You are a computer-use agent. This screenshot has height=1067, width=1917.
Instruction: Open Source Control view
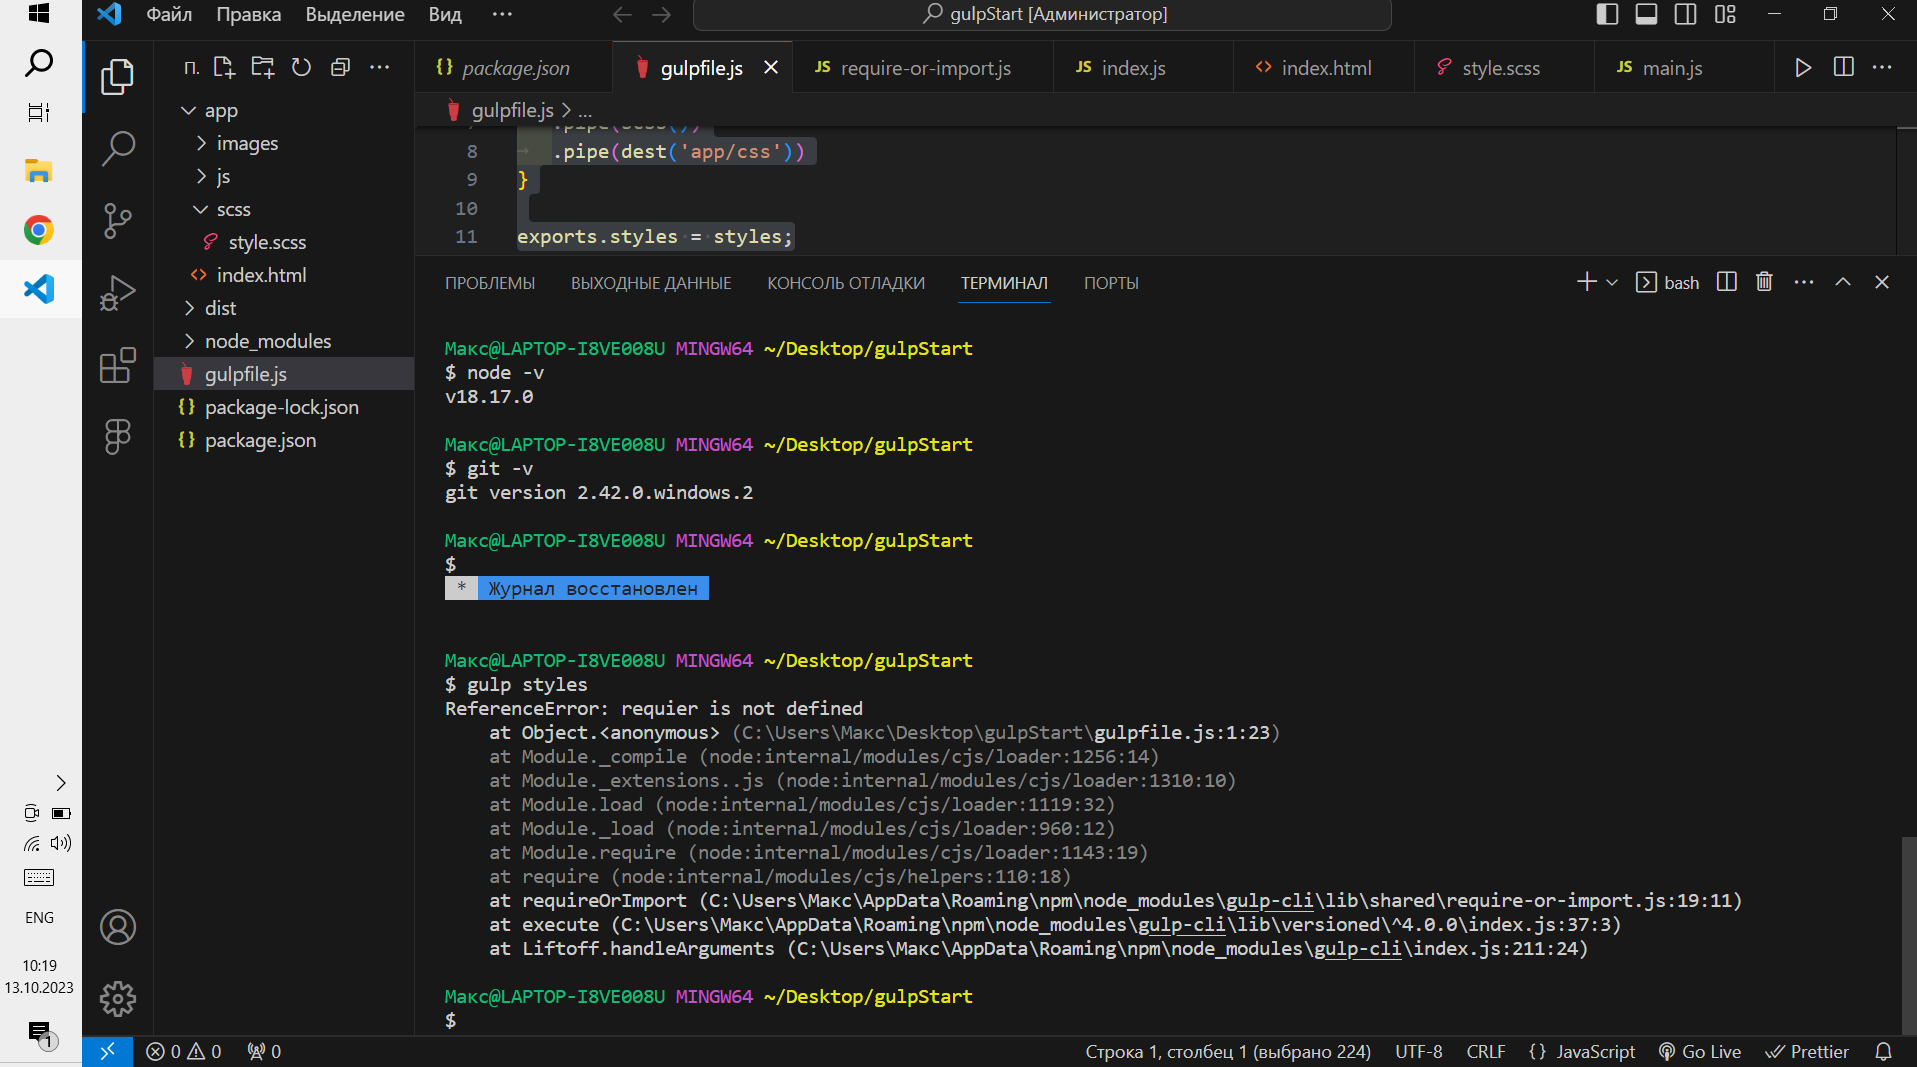click(x=118, y=220)
